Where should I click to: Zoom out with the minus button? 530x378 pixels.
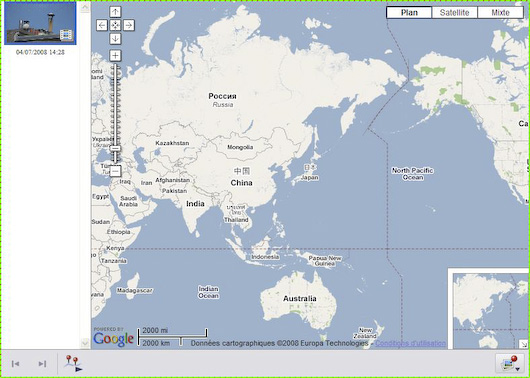click(115, 171)
